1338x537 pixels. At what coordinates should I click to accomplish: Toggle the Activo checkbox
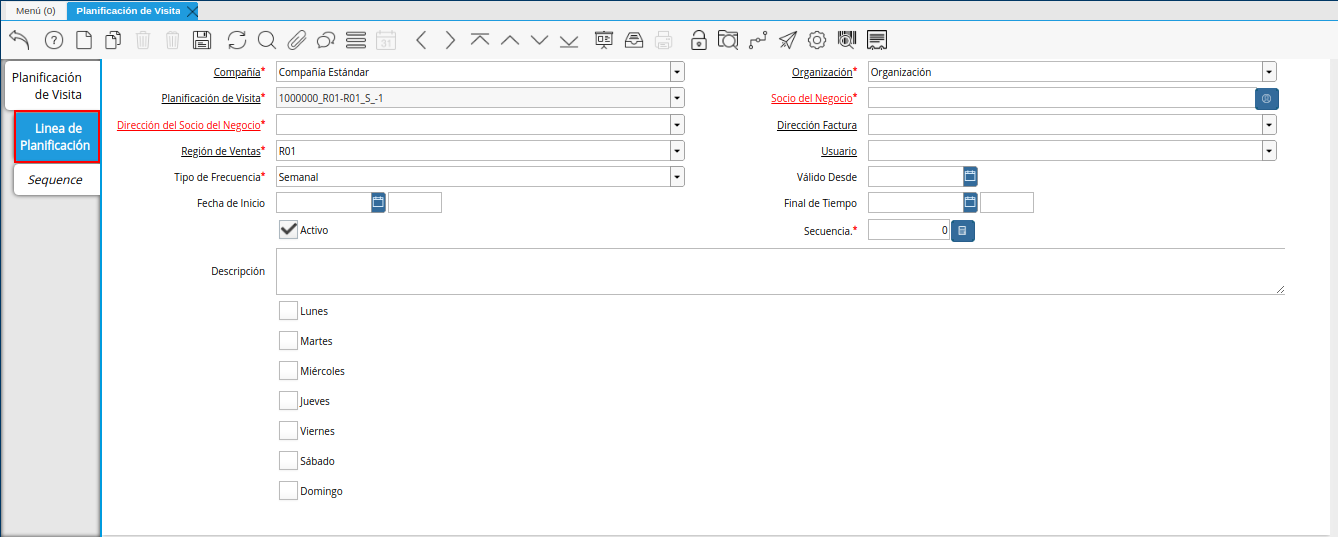tap(288, 230)
